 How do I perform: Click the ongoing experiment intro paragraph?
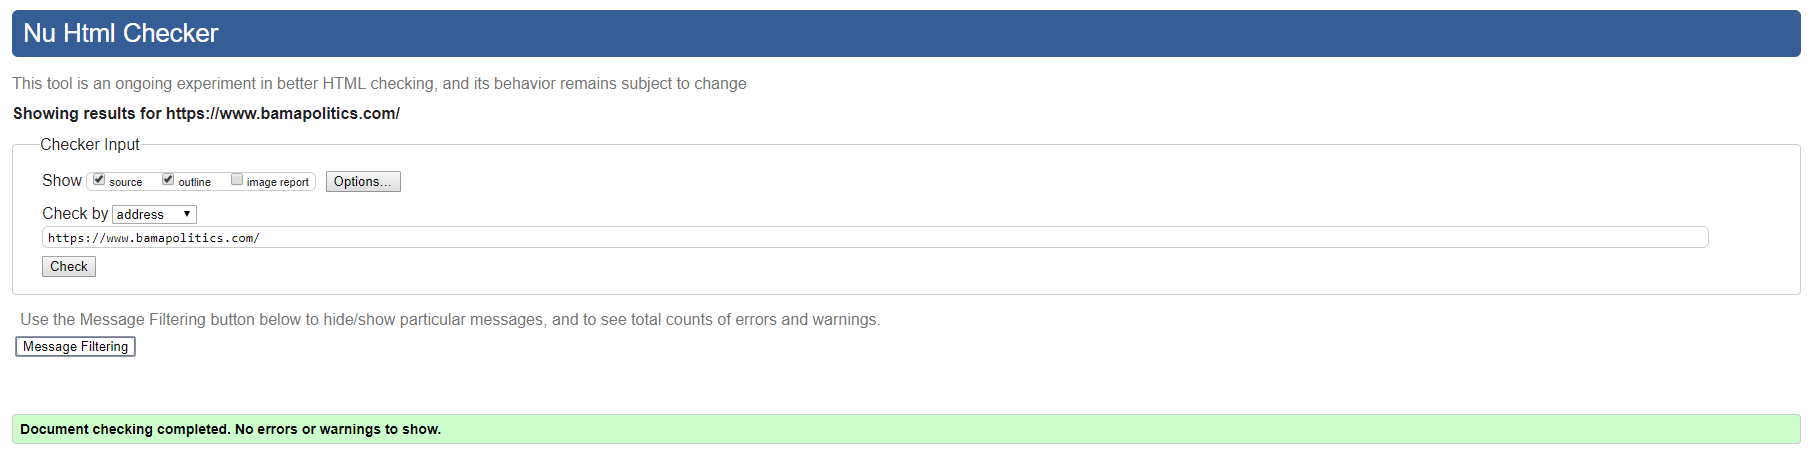click(379, 83)
